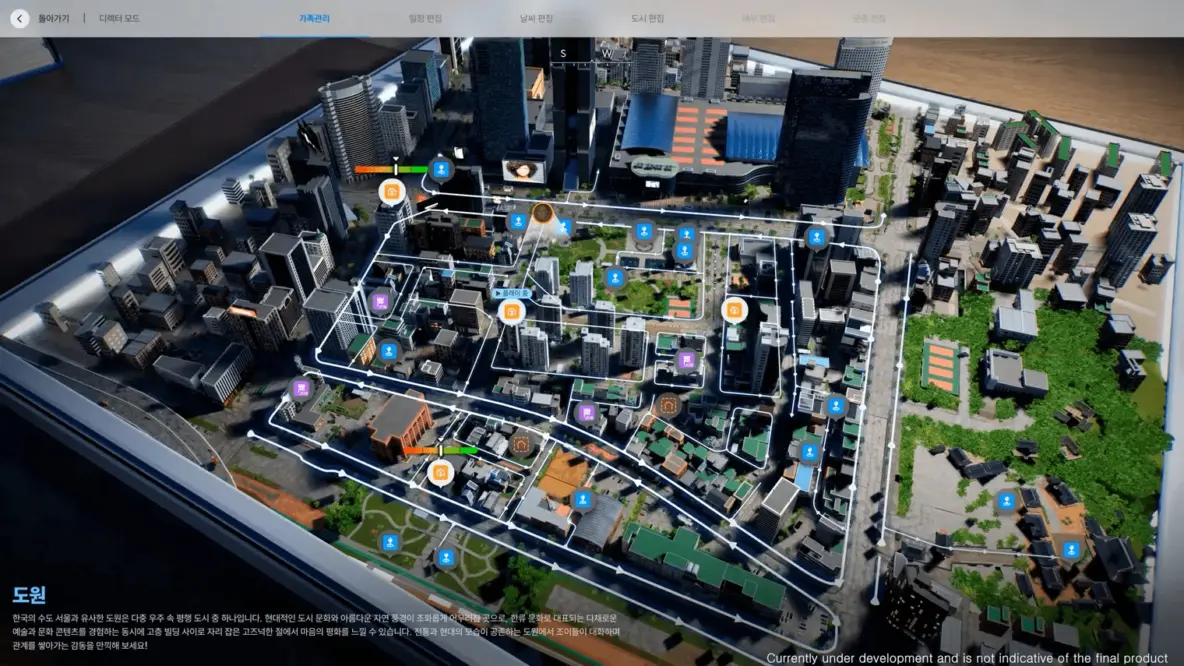This screenshot has height=666, width=1184.
Task: Select upper pin of the stacked blue pair
Action: (x=686, y=233)
